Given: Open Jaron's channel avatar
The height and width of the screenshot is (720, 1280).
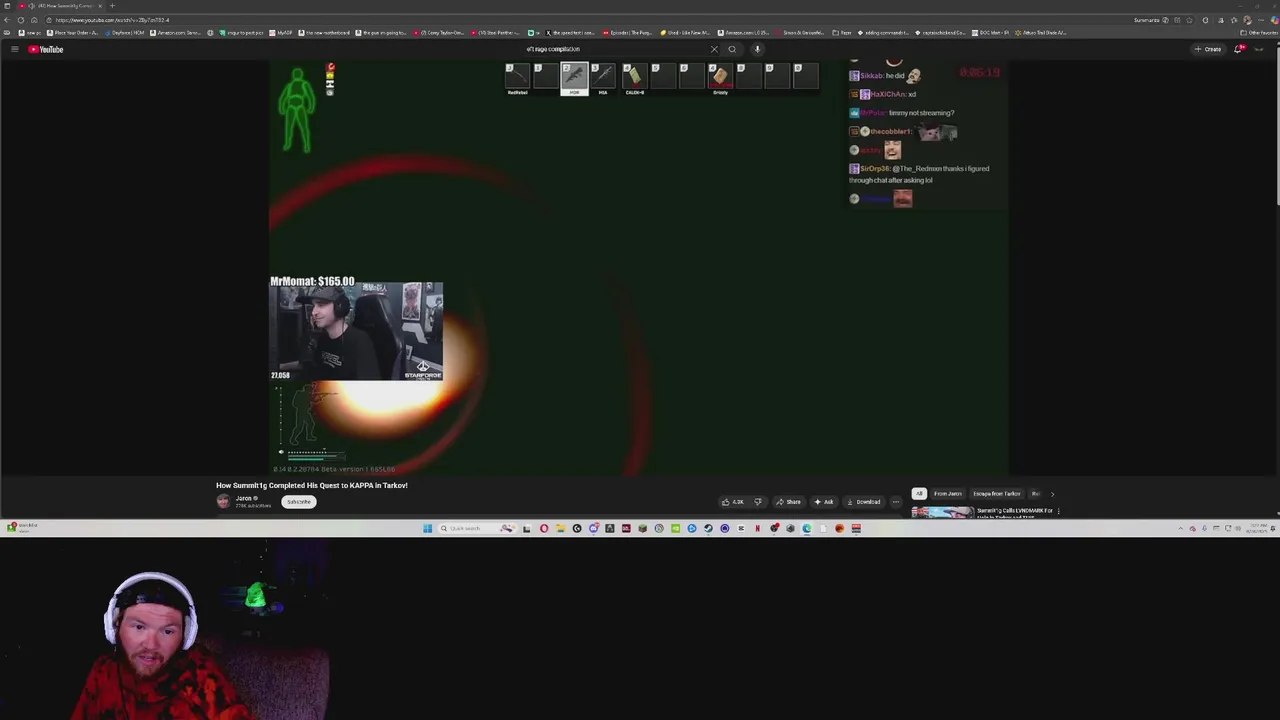Looking at the screenshot, I should pos(223,502).
